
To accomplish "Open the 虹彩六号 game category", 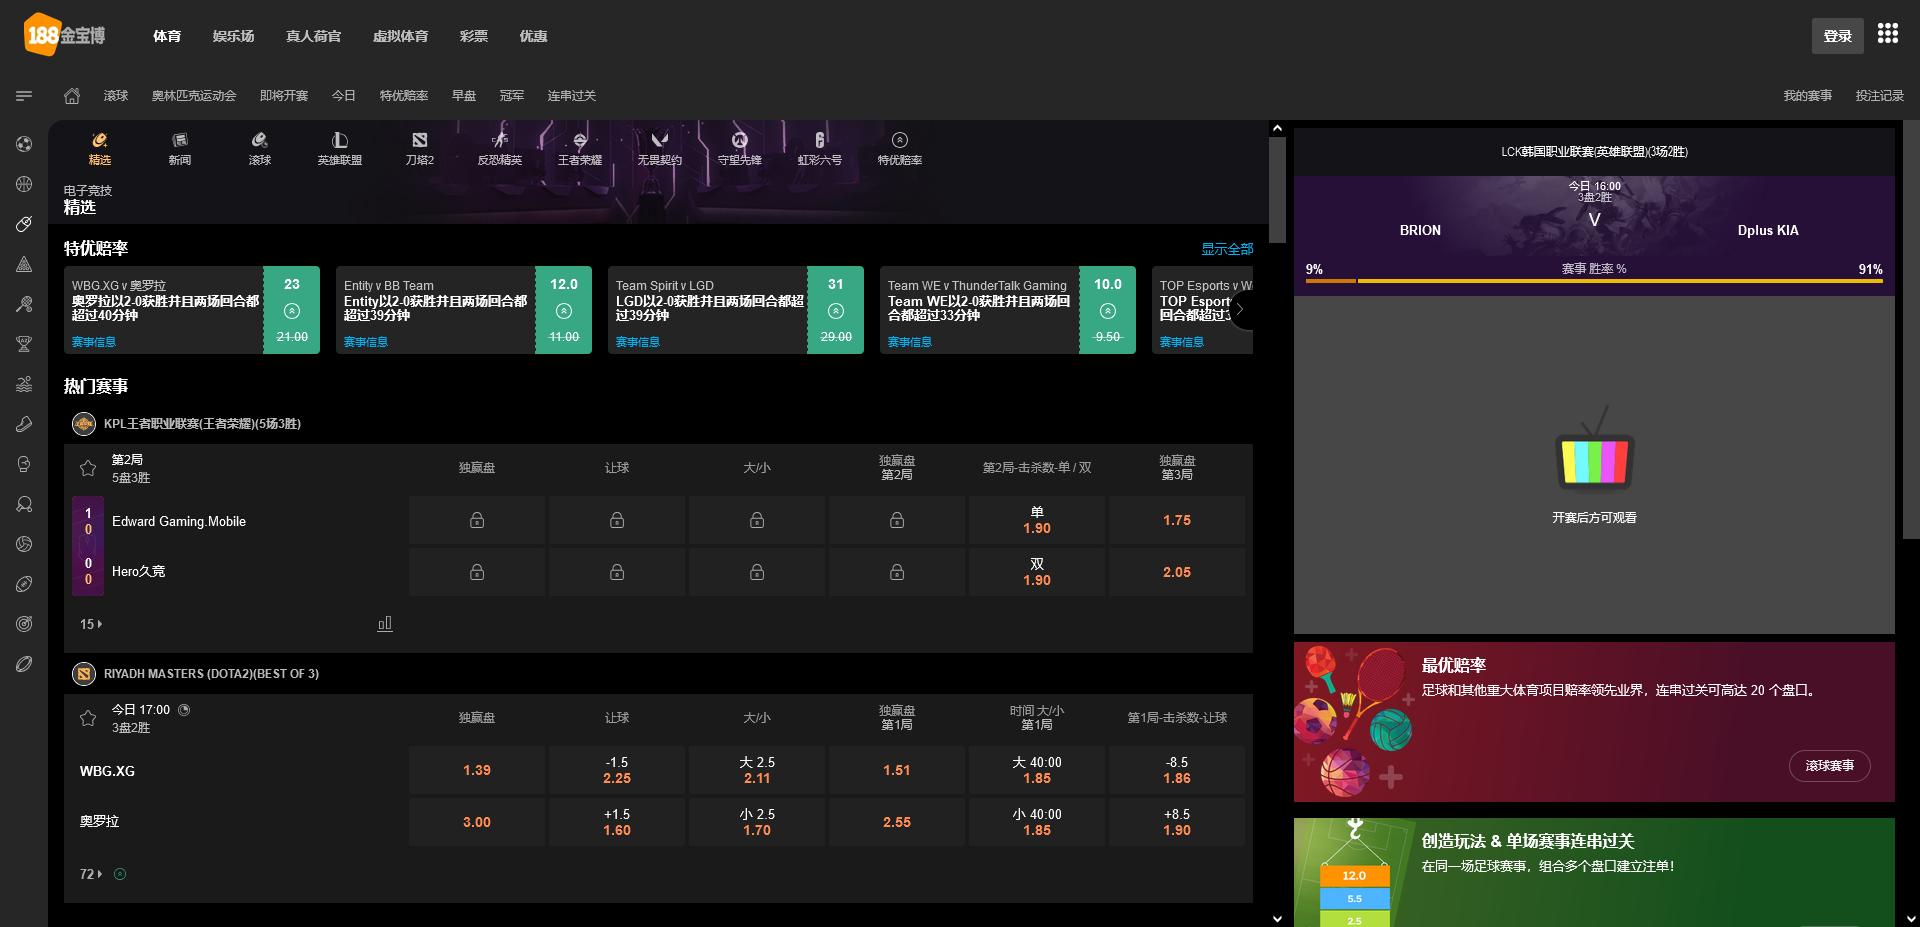I will pos(820,148).
